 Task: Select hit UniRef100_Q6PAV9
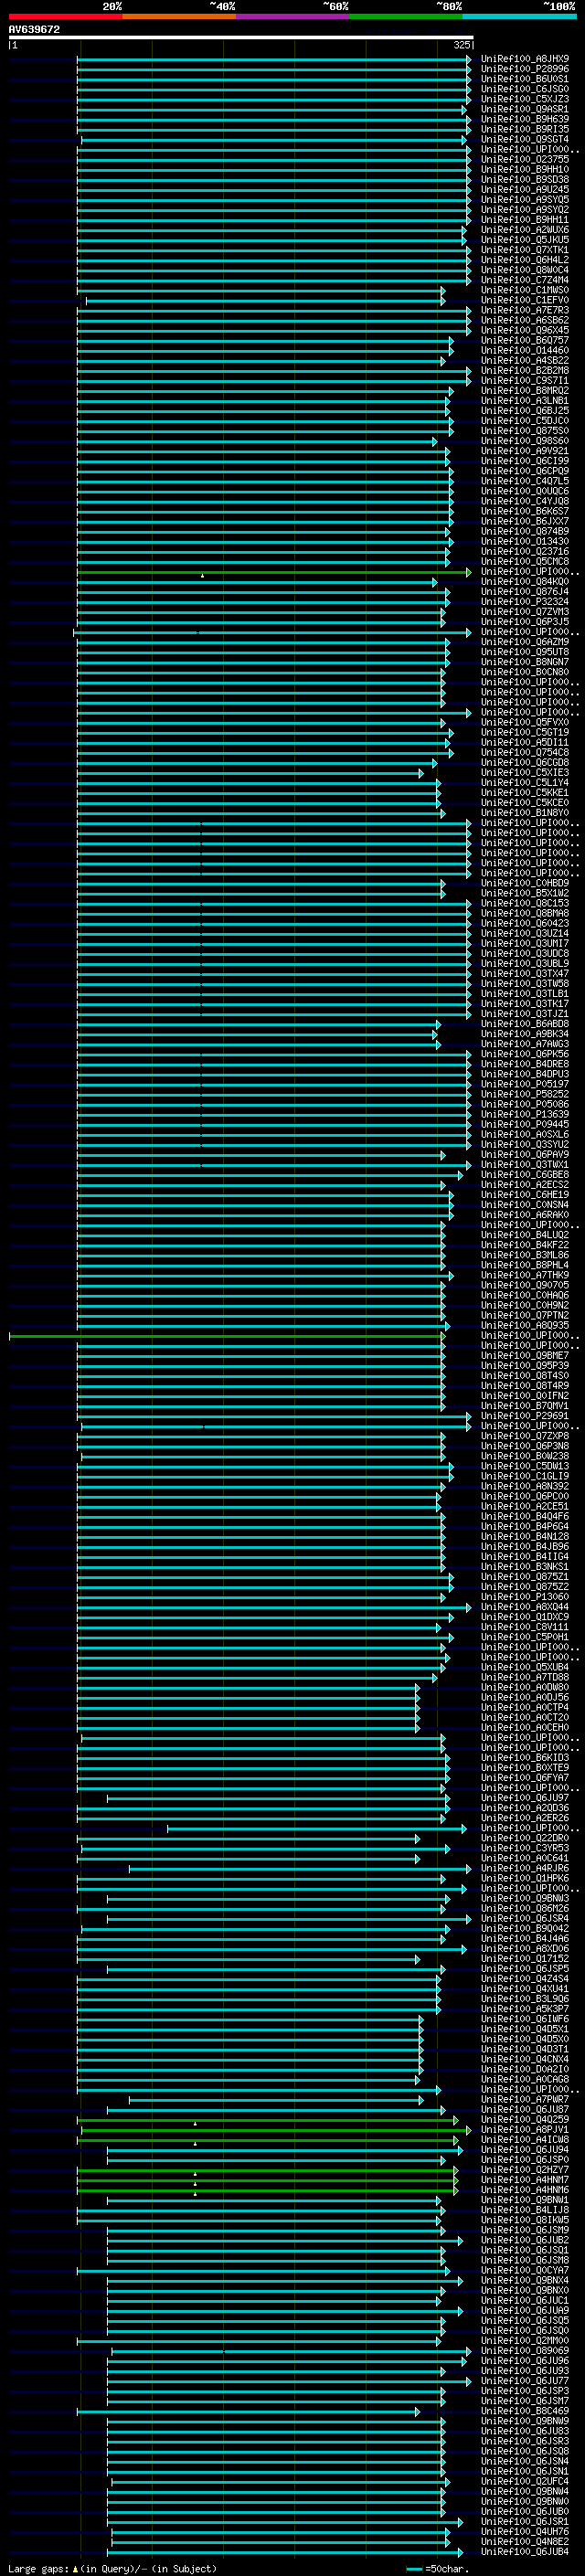tap(525, 1155)
